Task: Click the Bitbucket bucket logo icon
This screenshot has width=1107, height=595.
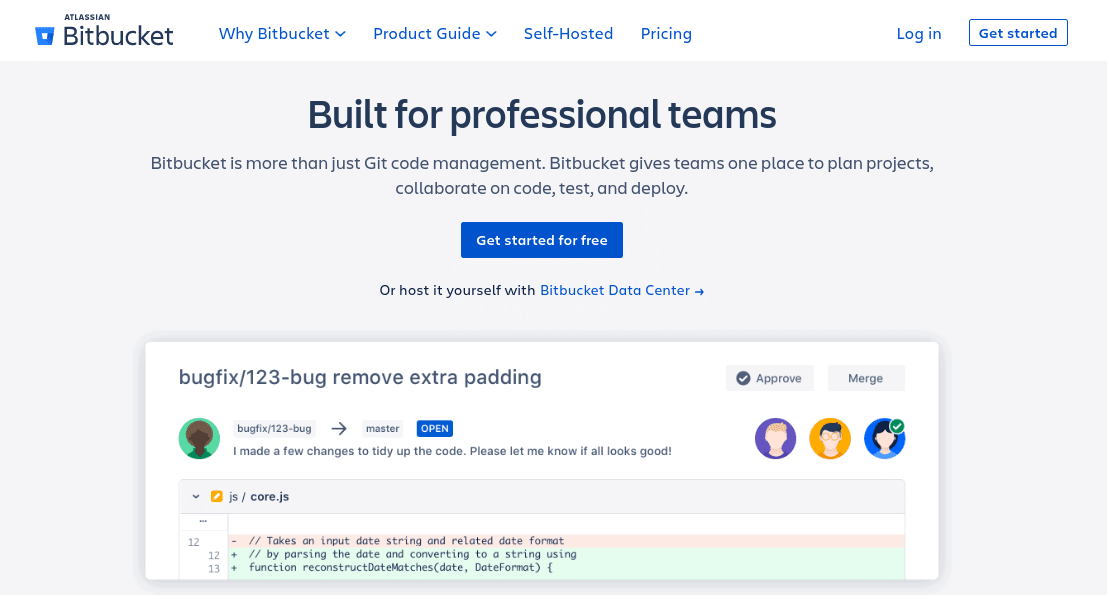Action: point(42,31)
